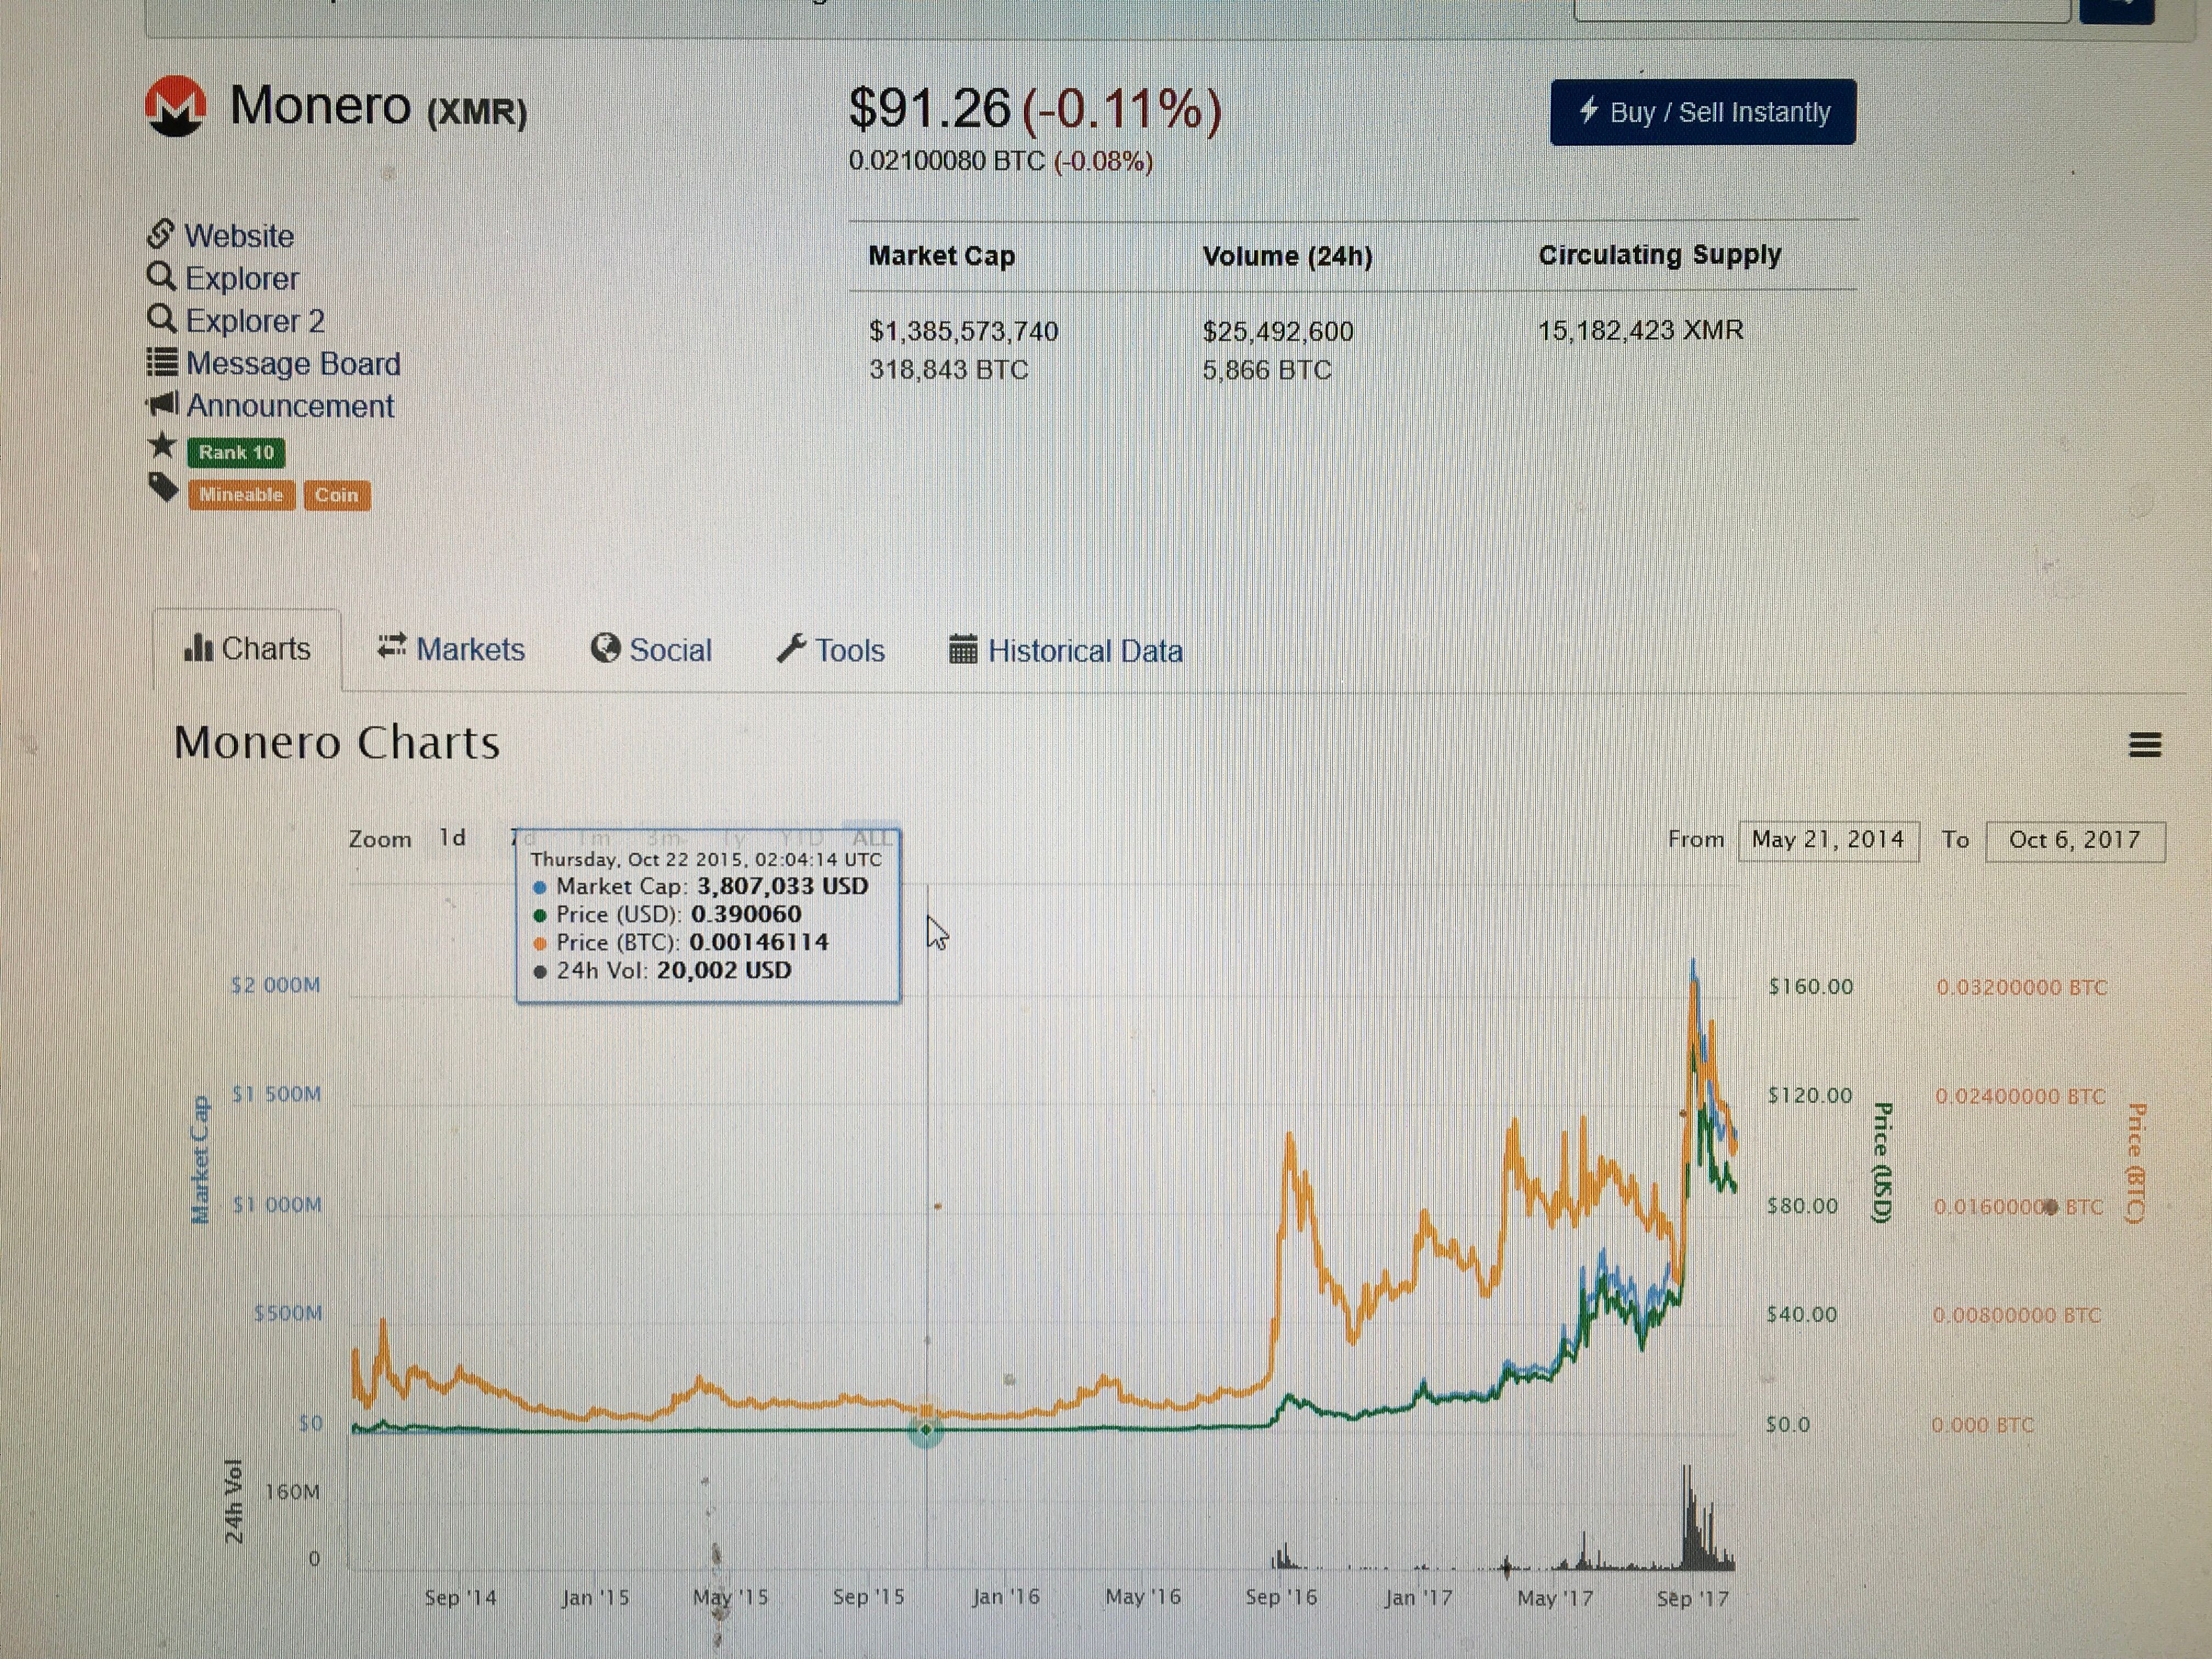The width and height of the screenshot is (2212, 1659).
Task: Click the star icon beside Rank 10
Action: [162, 445]
